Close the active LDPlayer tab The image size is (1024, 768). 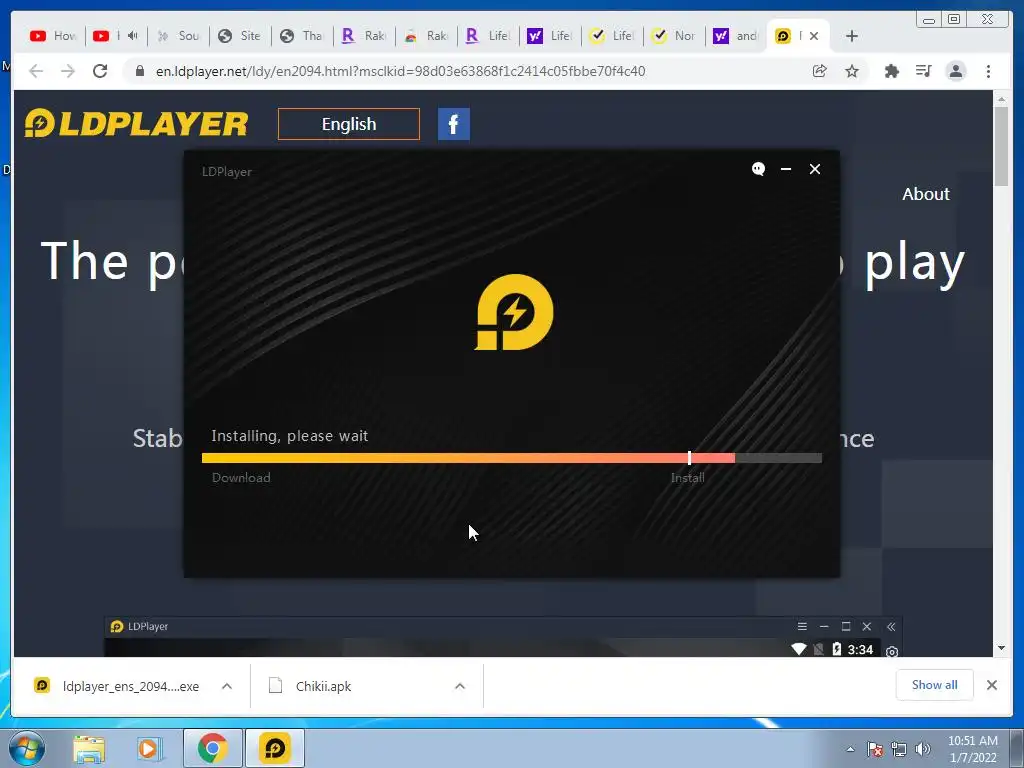point(814,36)
